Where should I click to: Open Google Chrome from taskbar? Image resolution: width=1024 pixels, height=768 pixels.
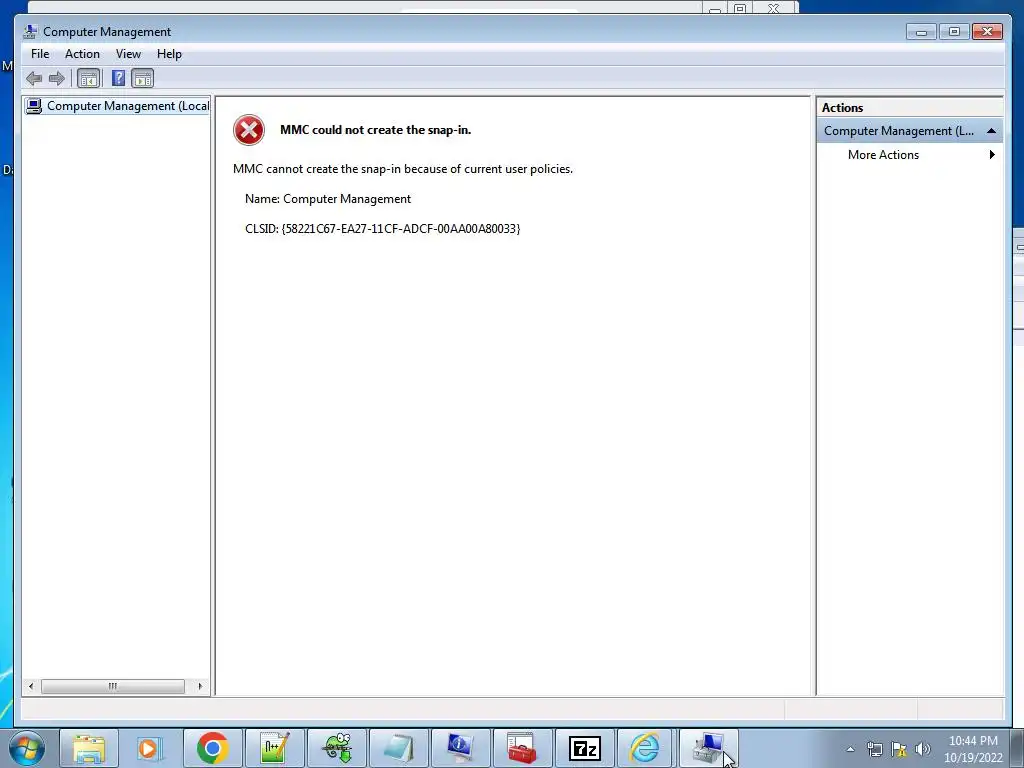point(212,748)
